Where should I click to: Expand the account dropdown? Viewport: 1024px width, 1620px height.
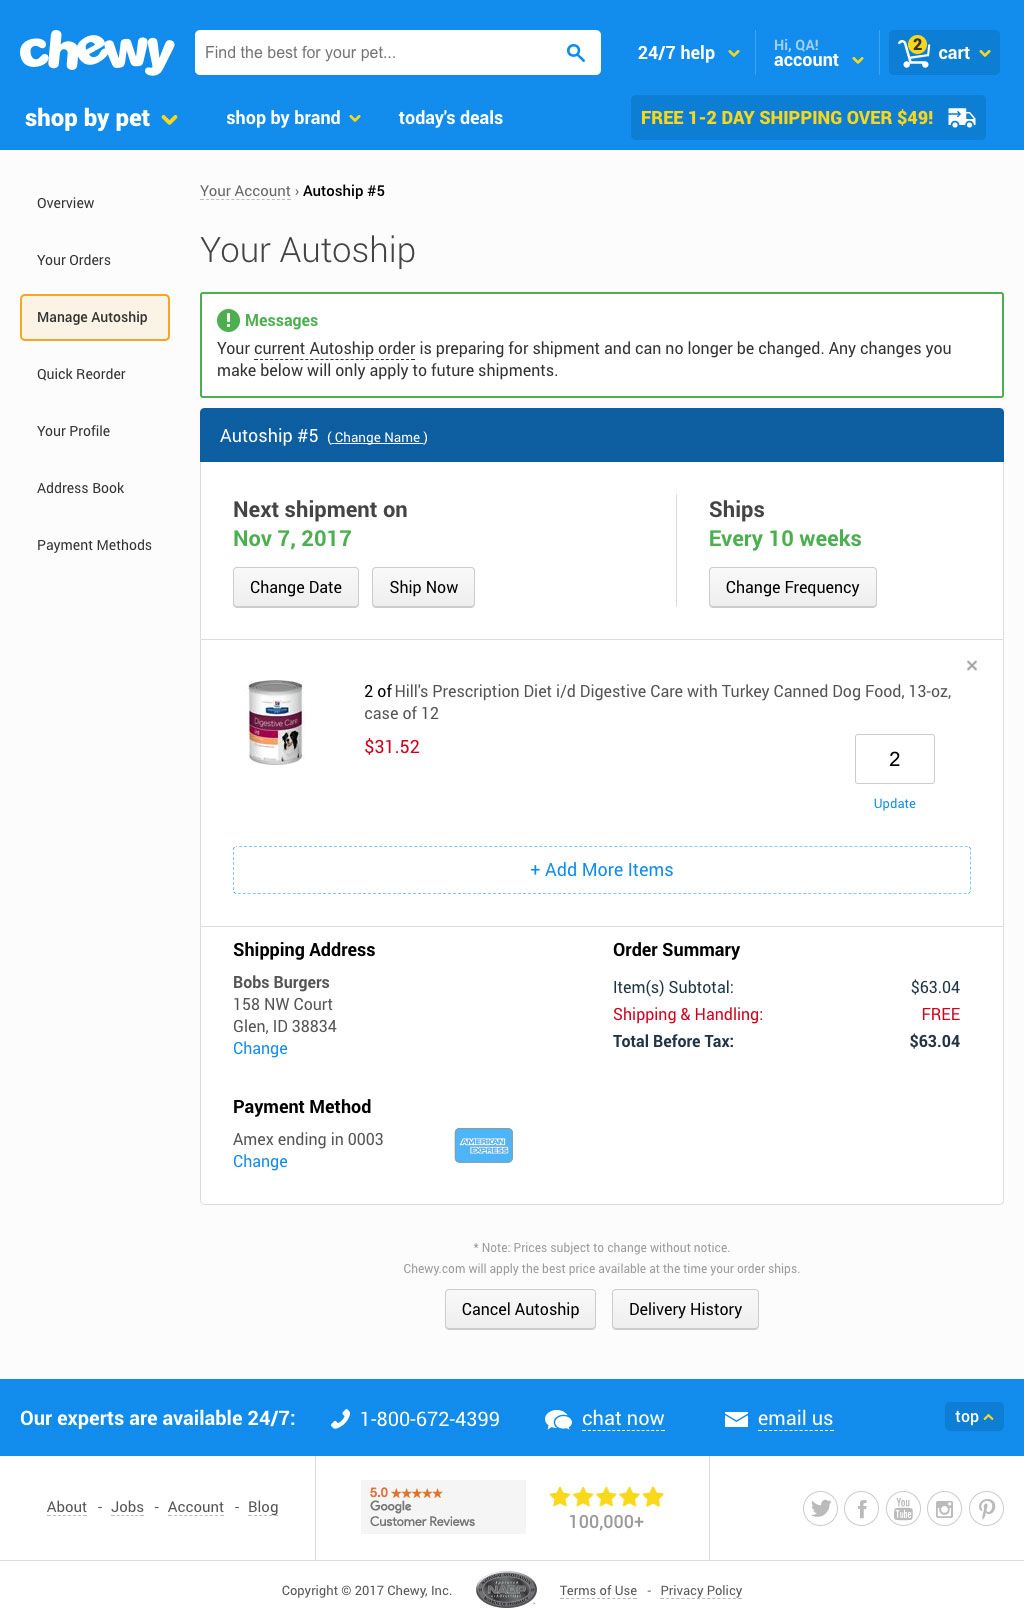(818, 53)
